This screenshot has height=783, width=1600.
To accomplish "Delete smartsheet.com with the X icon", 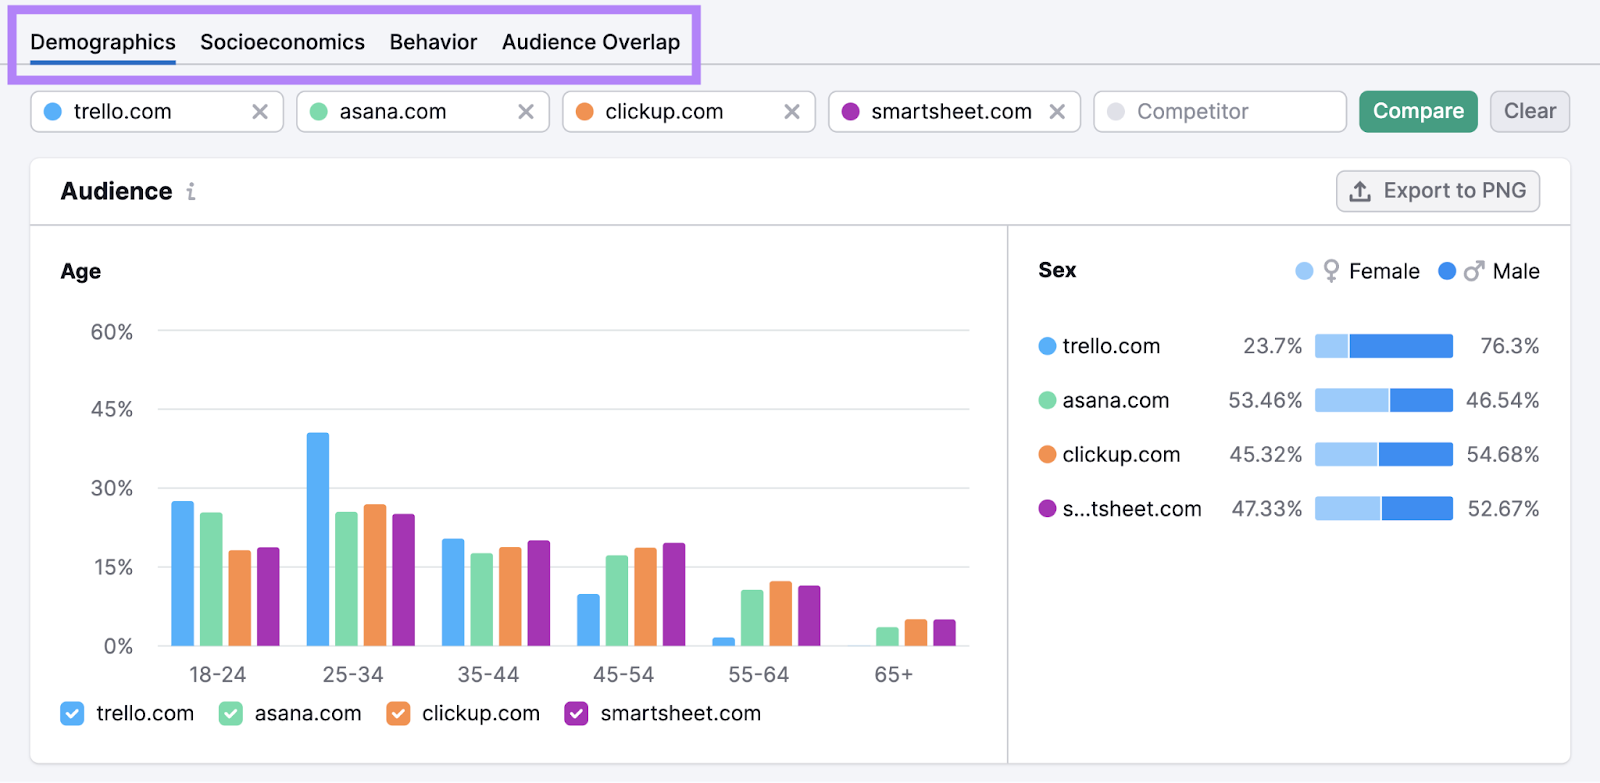I will coord(1057,112).
